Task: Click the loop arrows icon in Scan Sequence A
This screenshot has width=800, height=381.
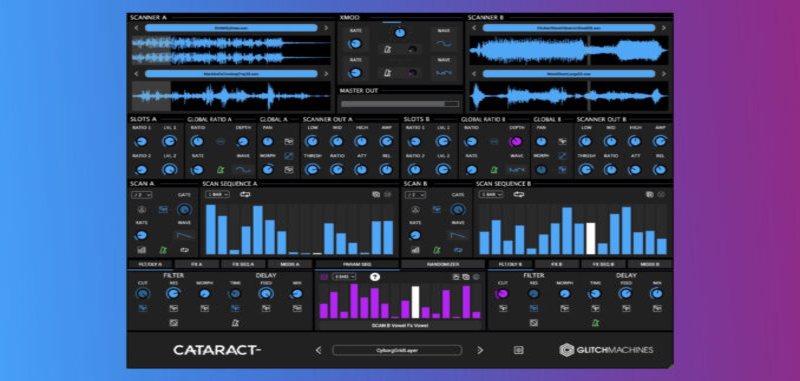Action: pos(245,194)
